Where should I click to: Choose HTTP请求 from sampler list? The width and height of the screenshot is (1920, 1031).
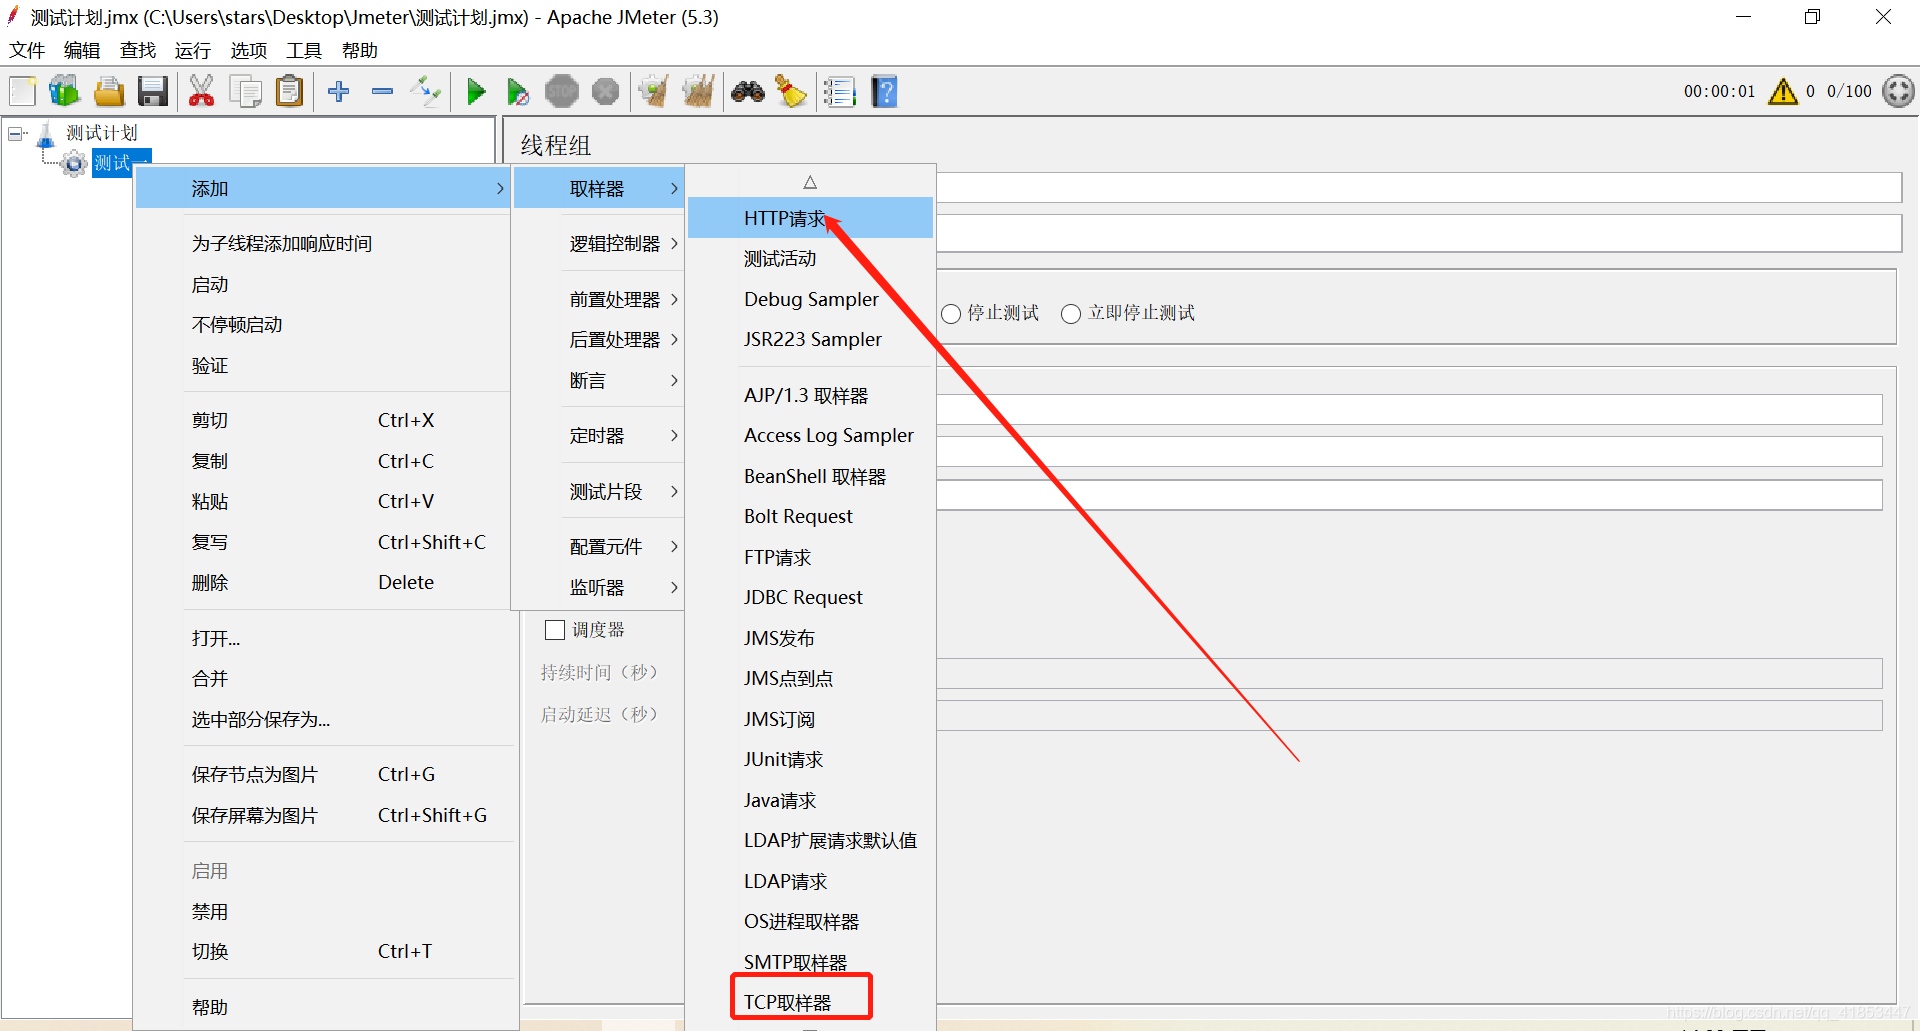coord(810,218)
